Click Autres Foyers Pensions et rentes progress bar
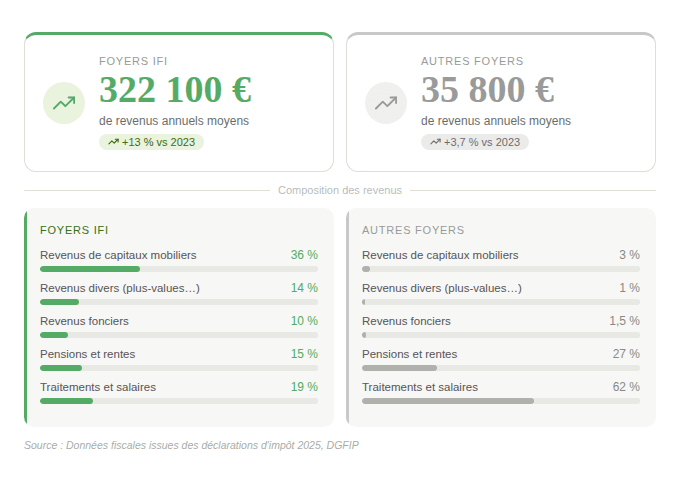Image resolution: width=680 pixels, height=485 pixels. point(501,368)
